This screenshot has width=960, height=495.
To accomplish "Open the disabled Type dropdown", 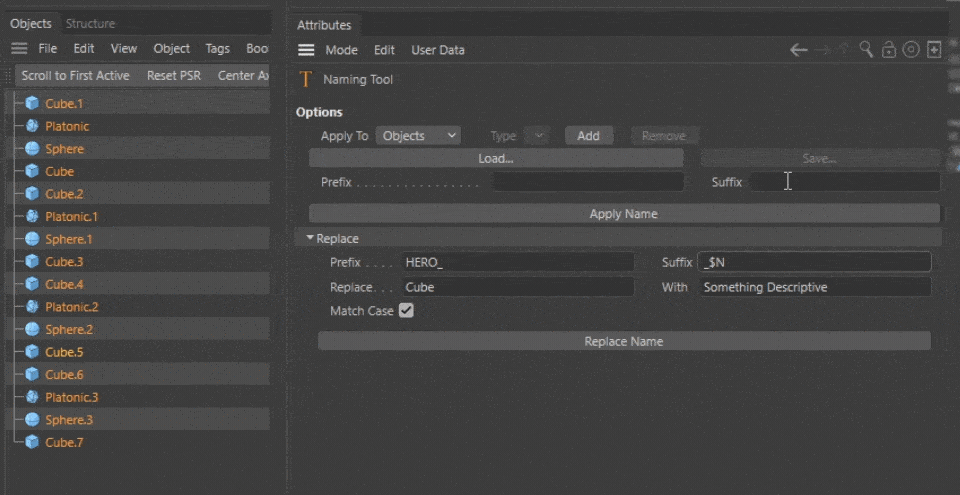I will click(538, 136).
